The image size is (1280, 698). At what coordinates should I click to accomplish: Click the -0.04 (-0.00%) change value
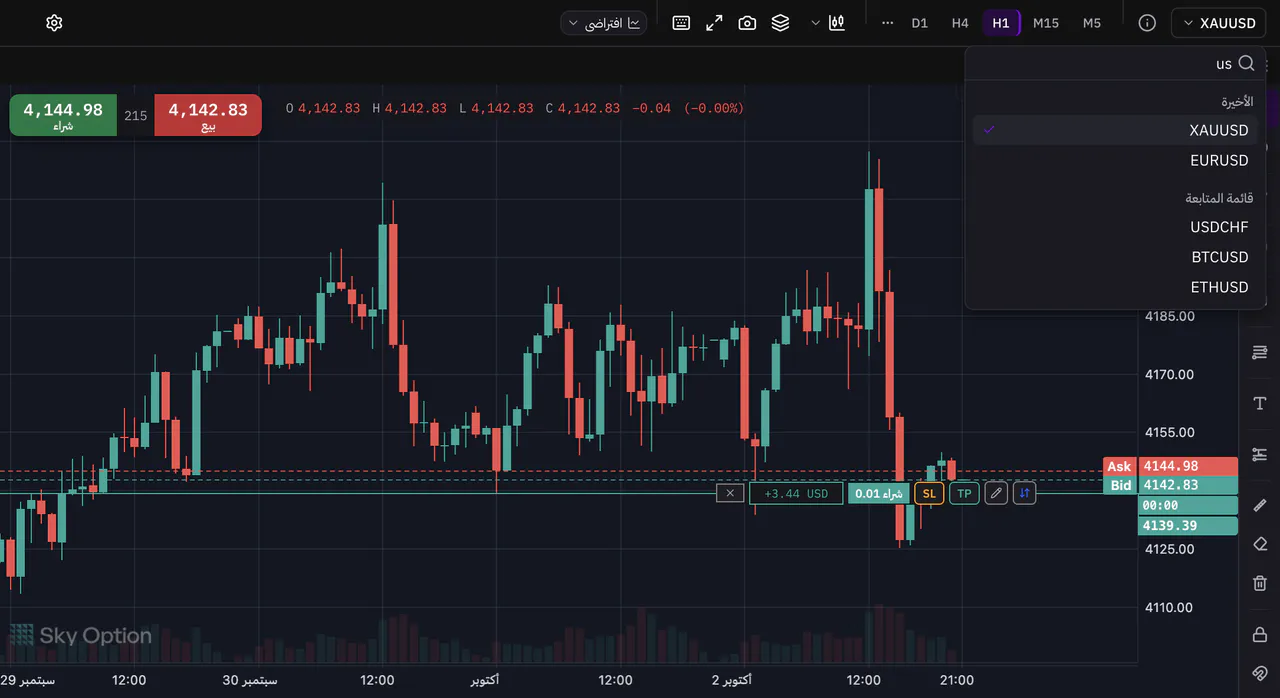pyautogui.click(x=688, y=108)
